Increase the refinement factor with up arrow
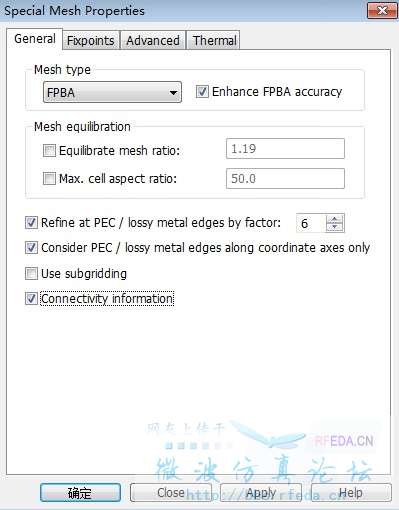Image resolution: width=399 pixels, height=510 pixels. 335,219
